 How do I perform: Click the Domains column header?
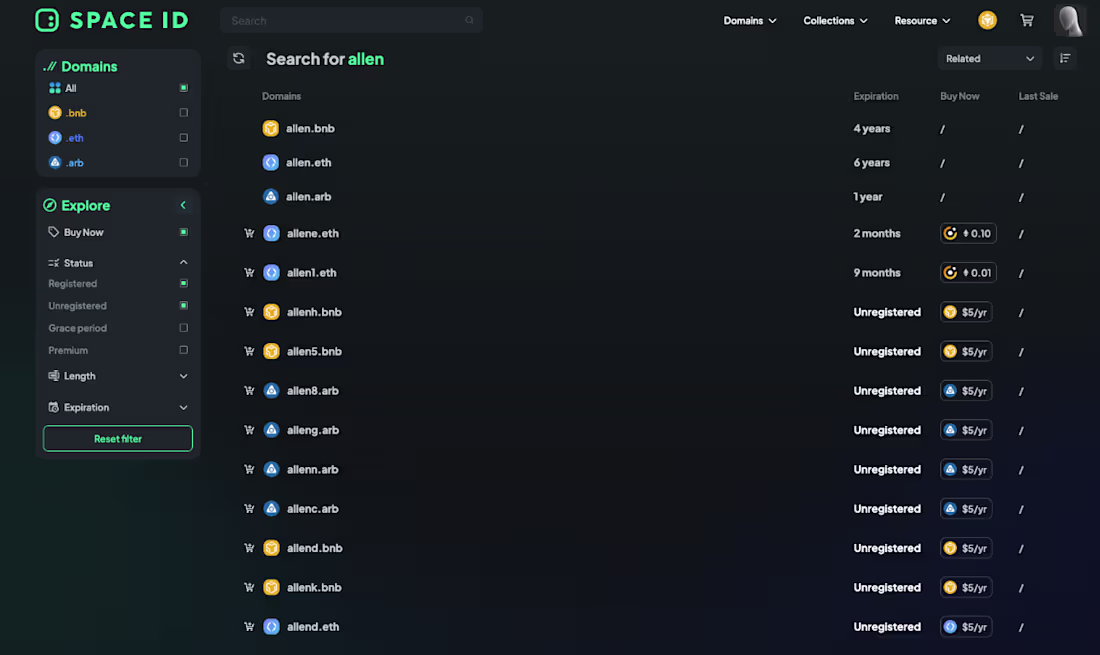coord(281,96)
